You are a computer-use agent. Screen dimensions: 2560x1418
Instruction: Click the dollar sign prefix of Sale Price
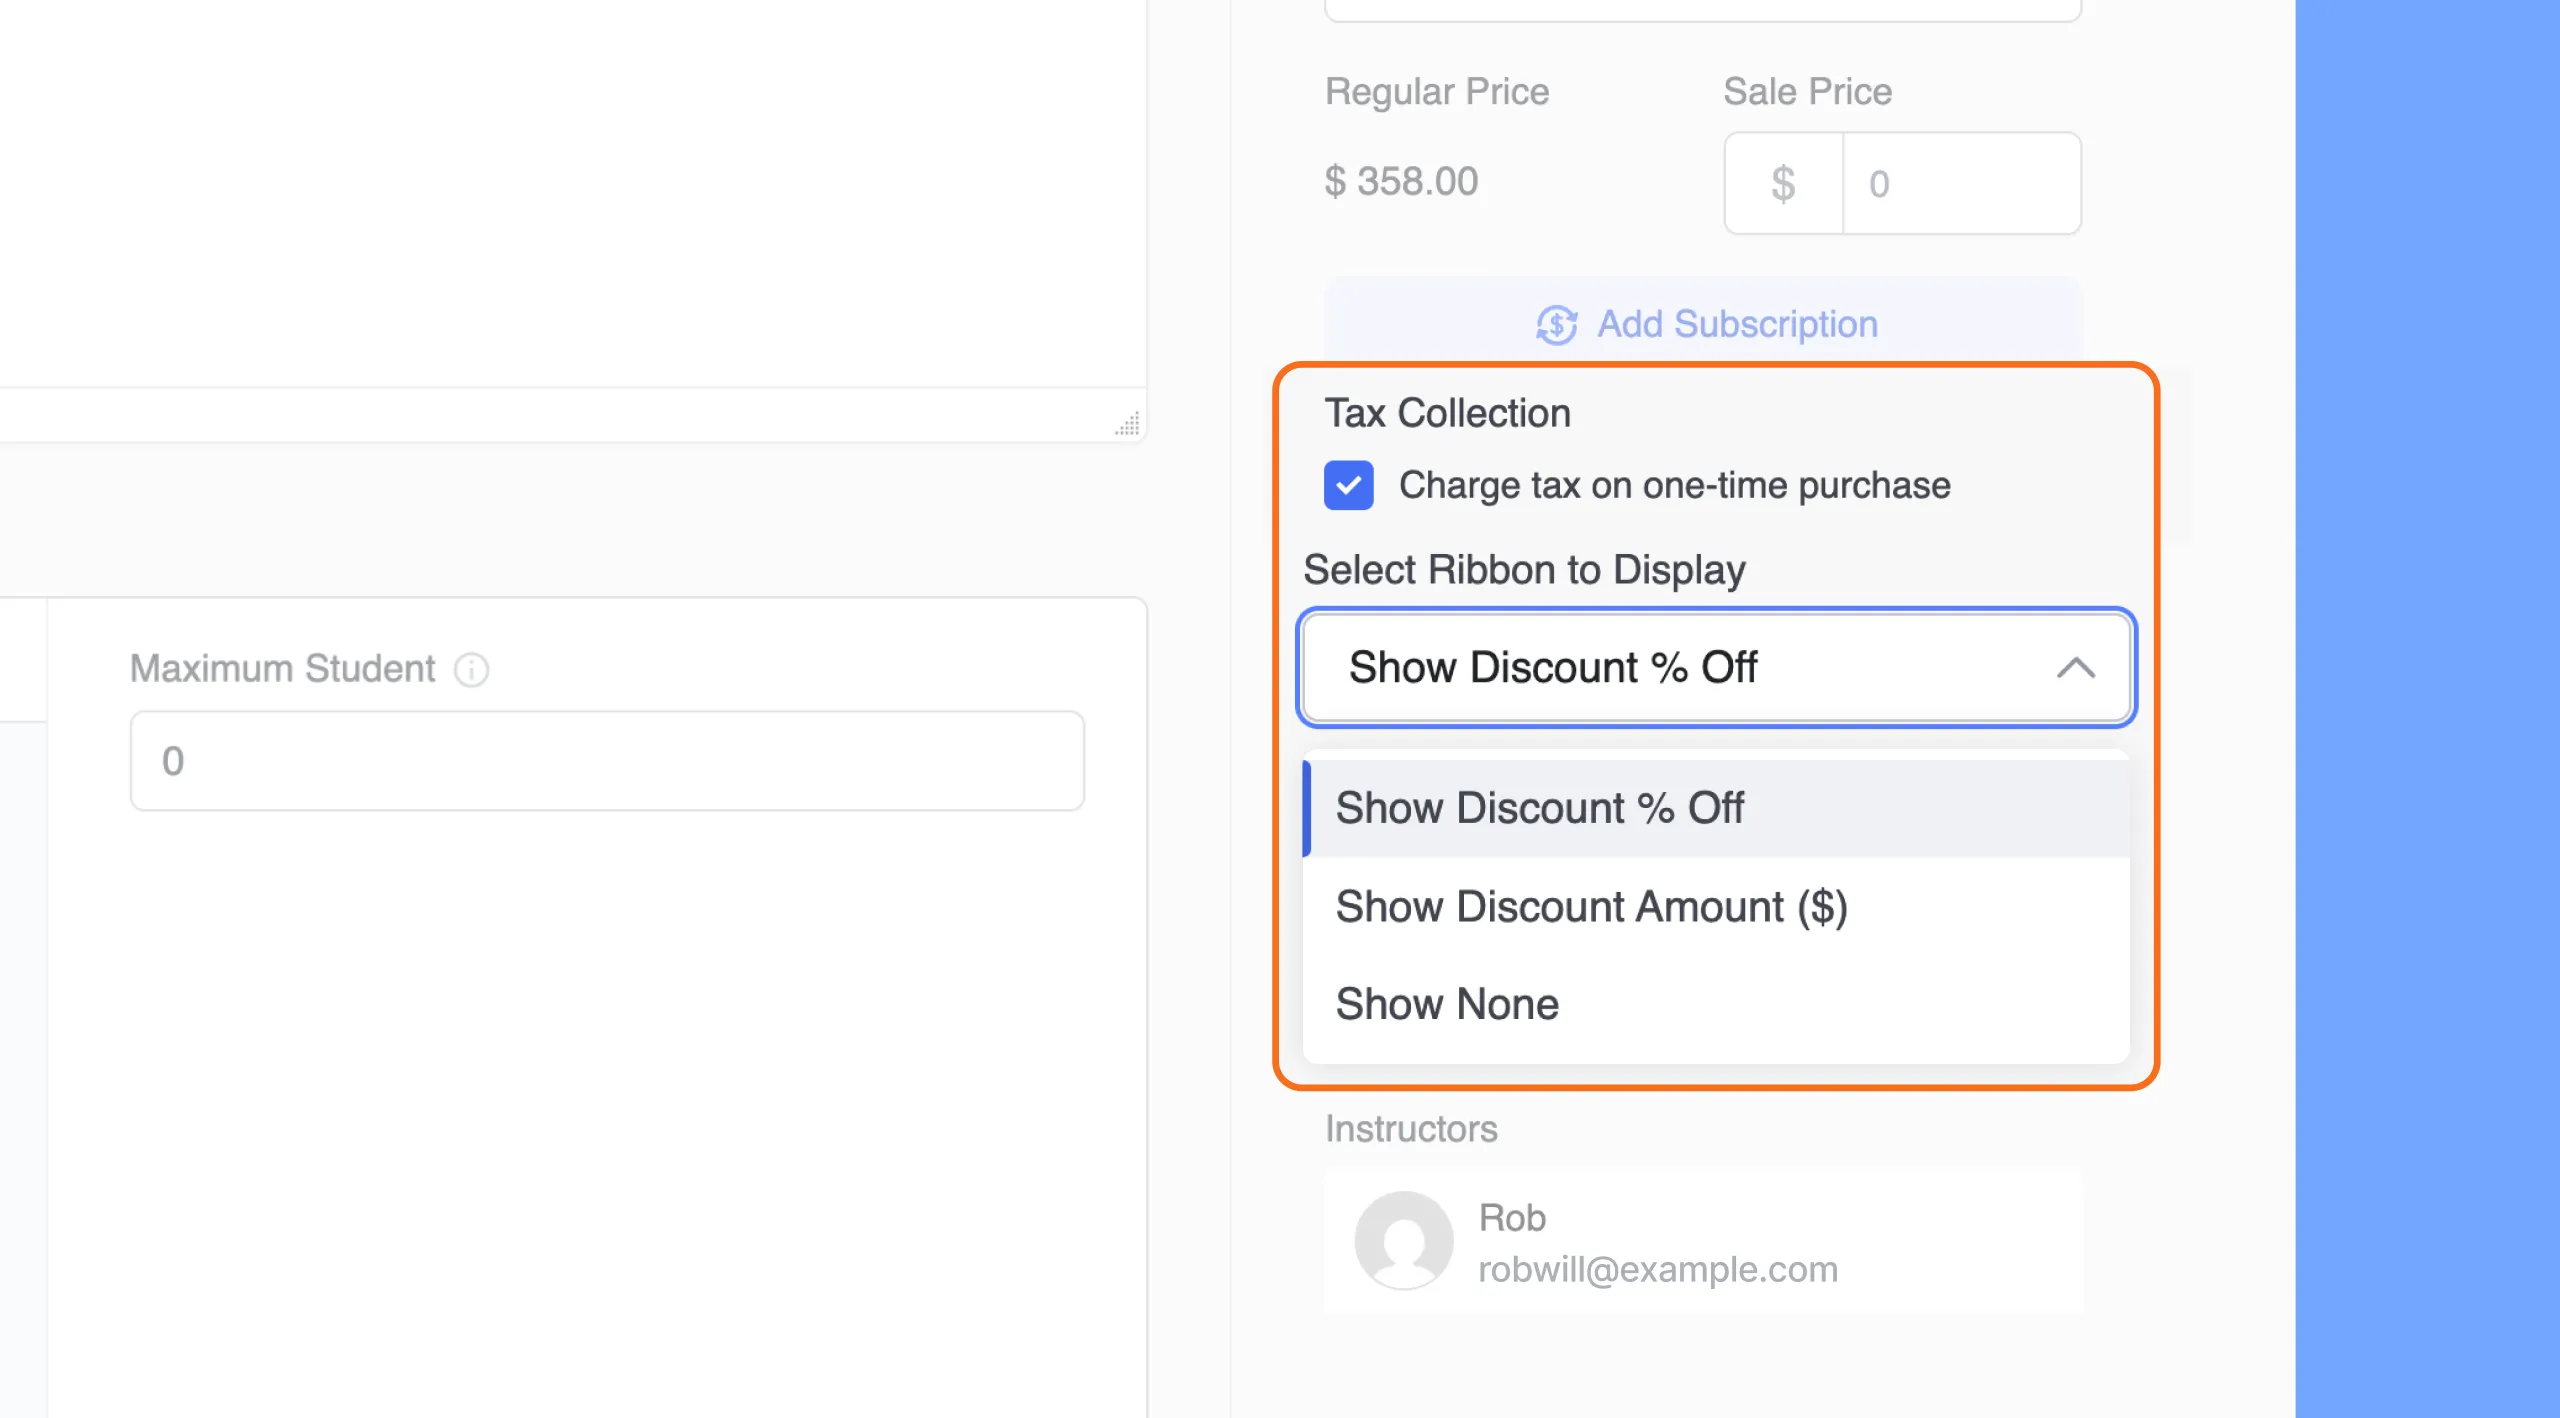tap(1784, 184)
